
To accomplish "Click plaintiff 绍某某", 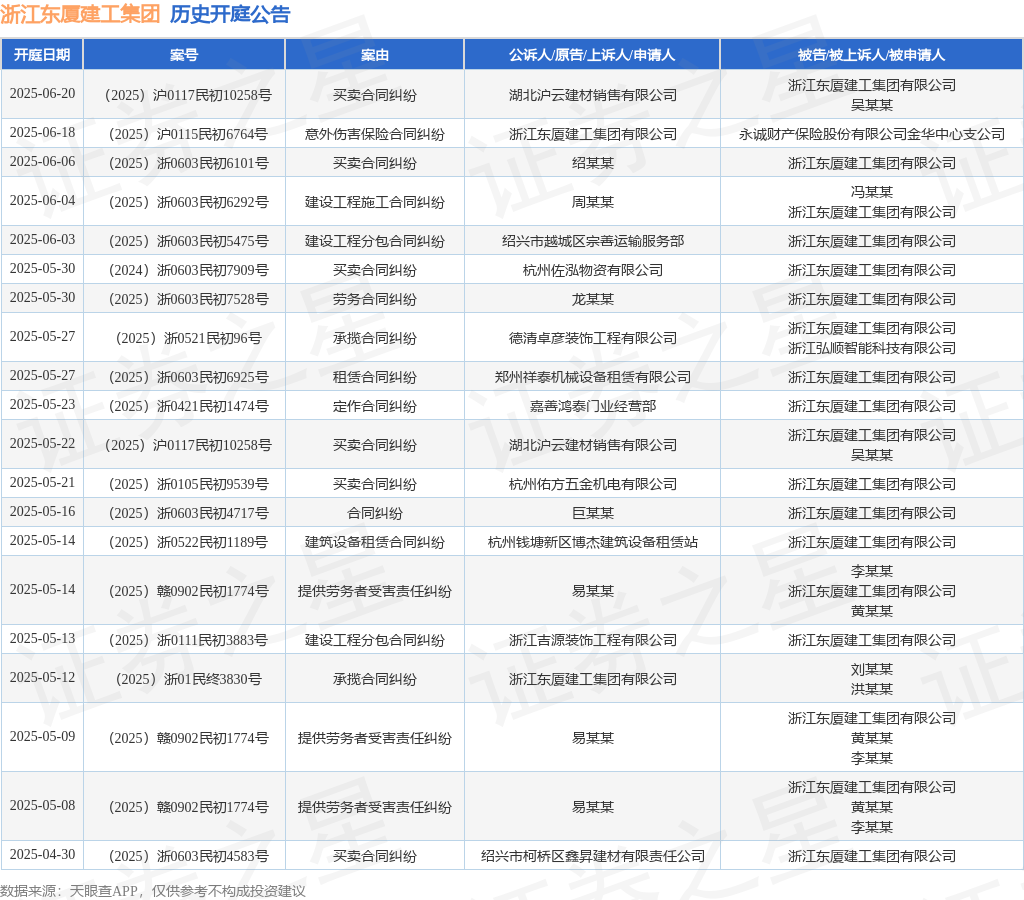I will pos(592,163).
